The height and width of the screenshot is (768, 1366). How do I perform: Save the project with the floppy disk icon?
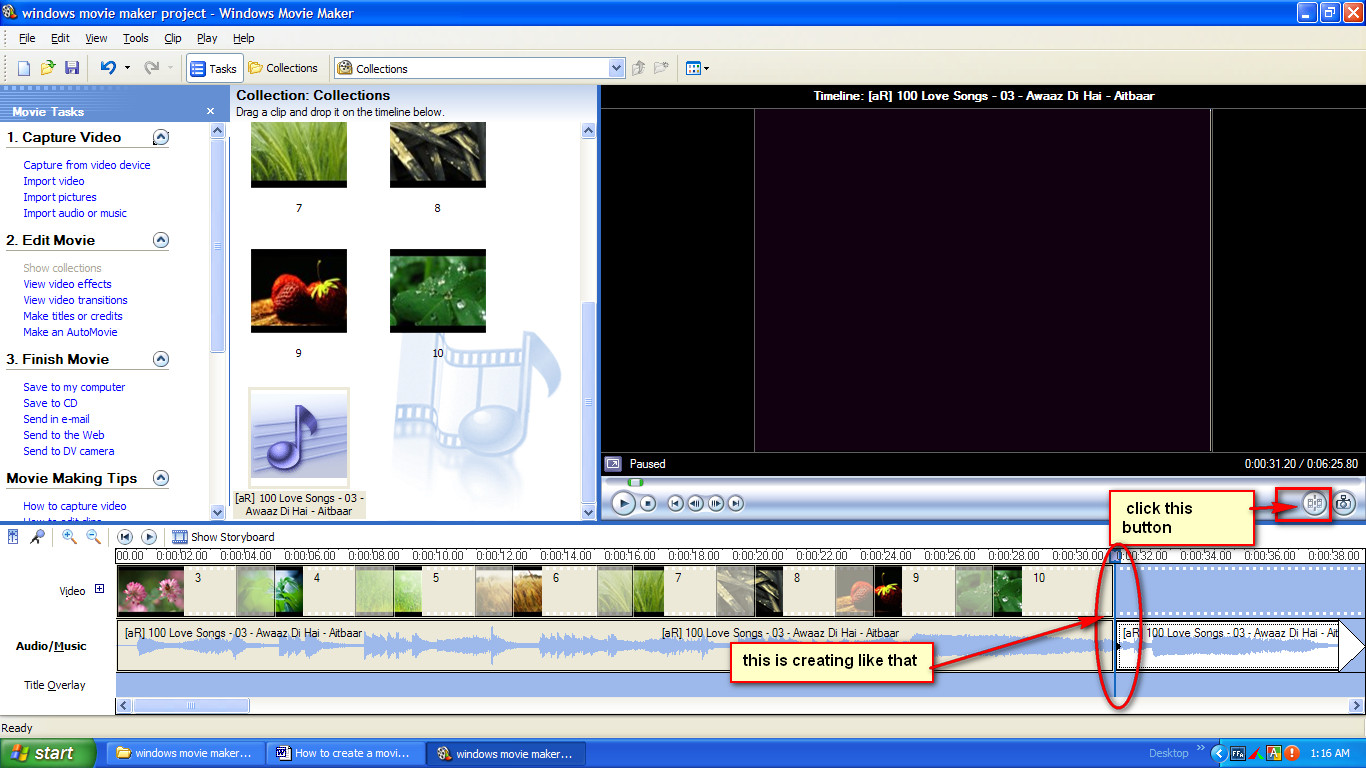[x=72, y=68]
